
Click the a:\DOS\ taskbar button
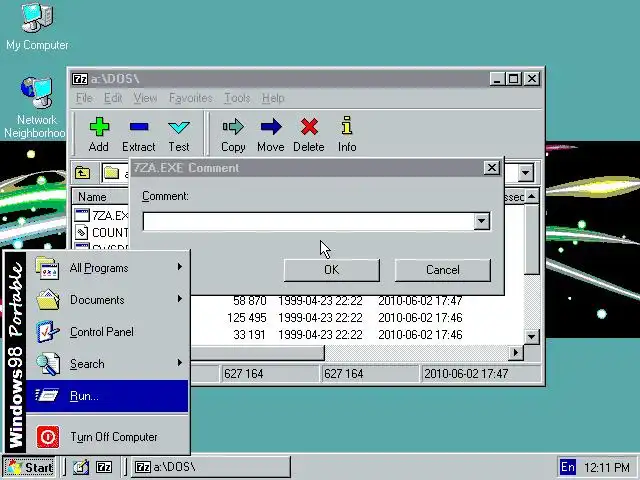(211, 467)
